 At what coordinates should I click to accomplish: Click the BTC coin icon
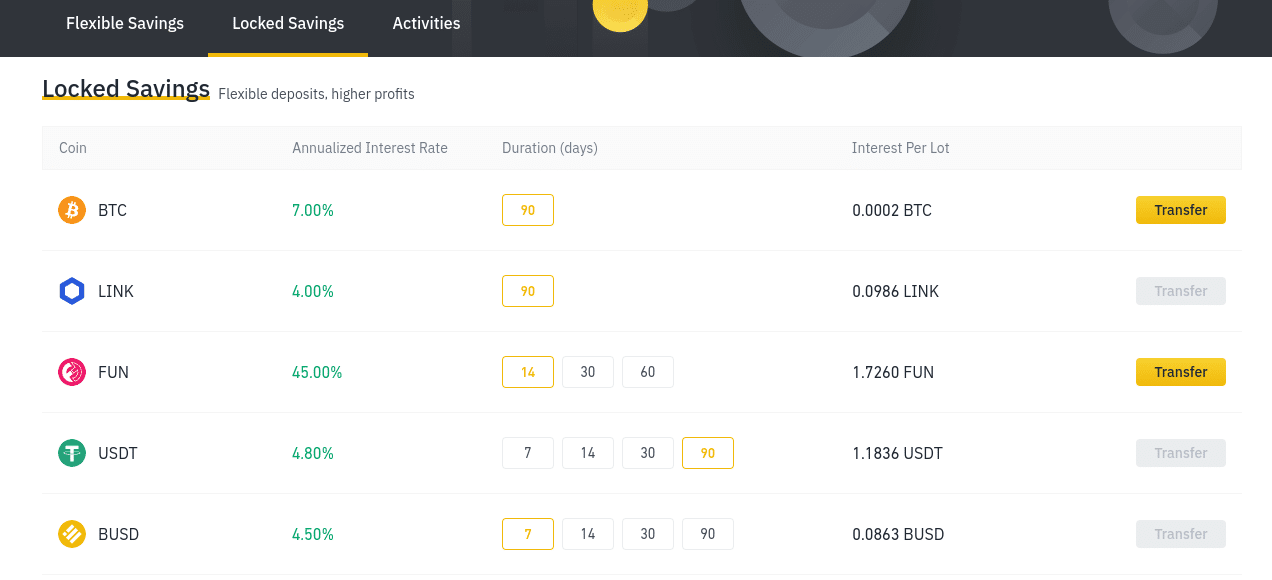point(72,210)
